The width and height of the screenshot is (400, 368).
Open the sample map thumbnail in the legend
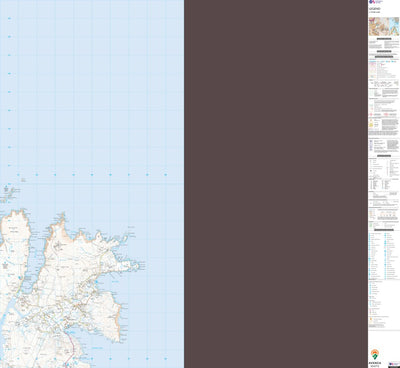tap(384, 27)
